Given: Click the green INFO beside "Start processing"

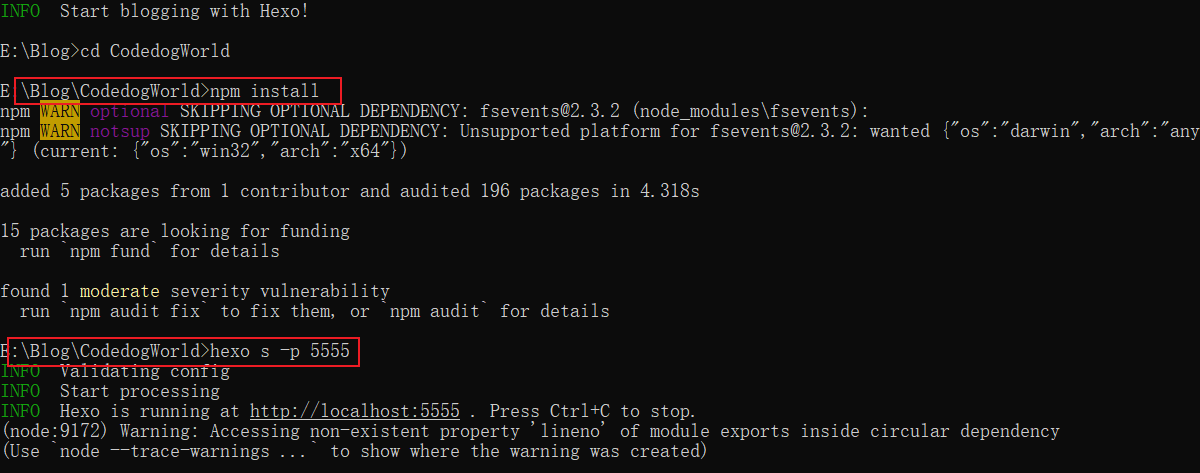Looking at the screenshot, I should click(x=20, y=391).
